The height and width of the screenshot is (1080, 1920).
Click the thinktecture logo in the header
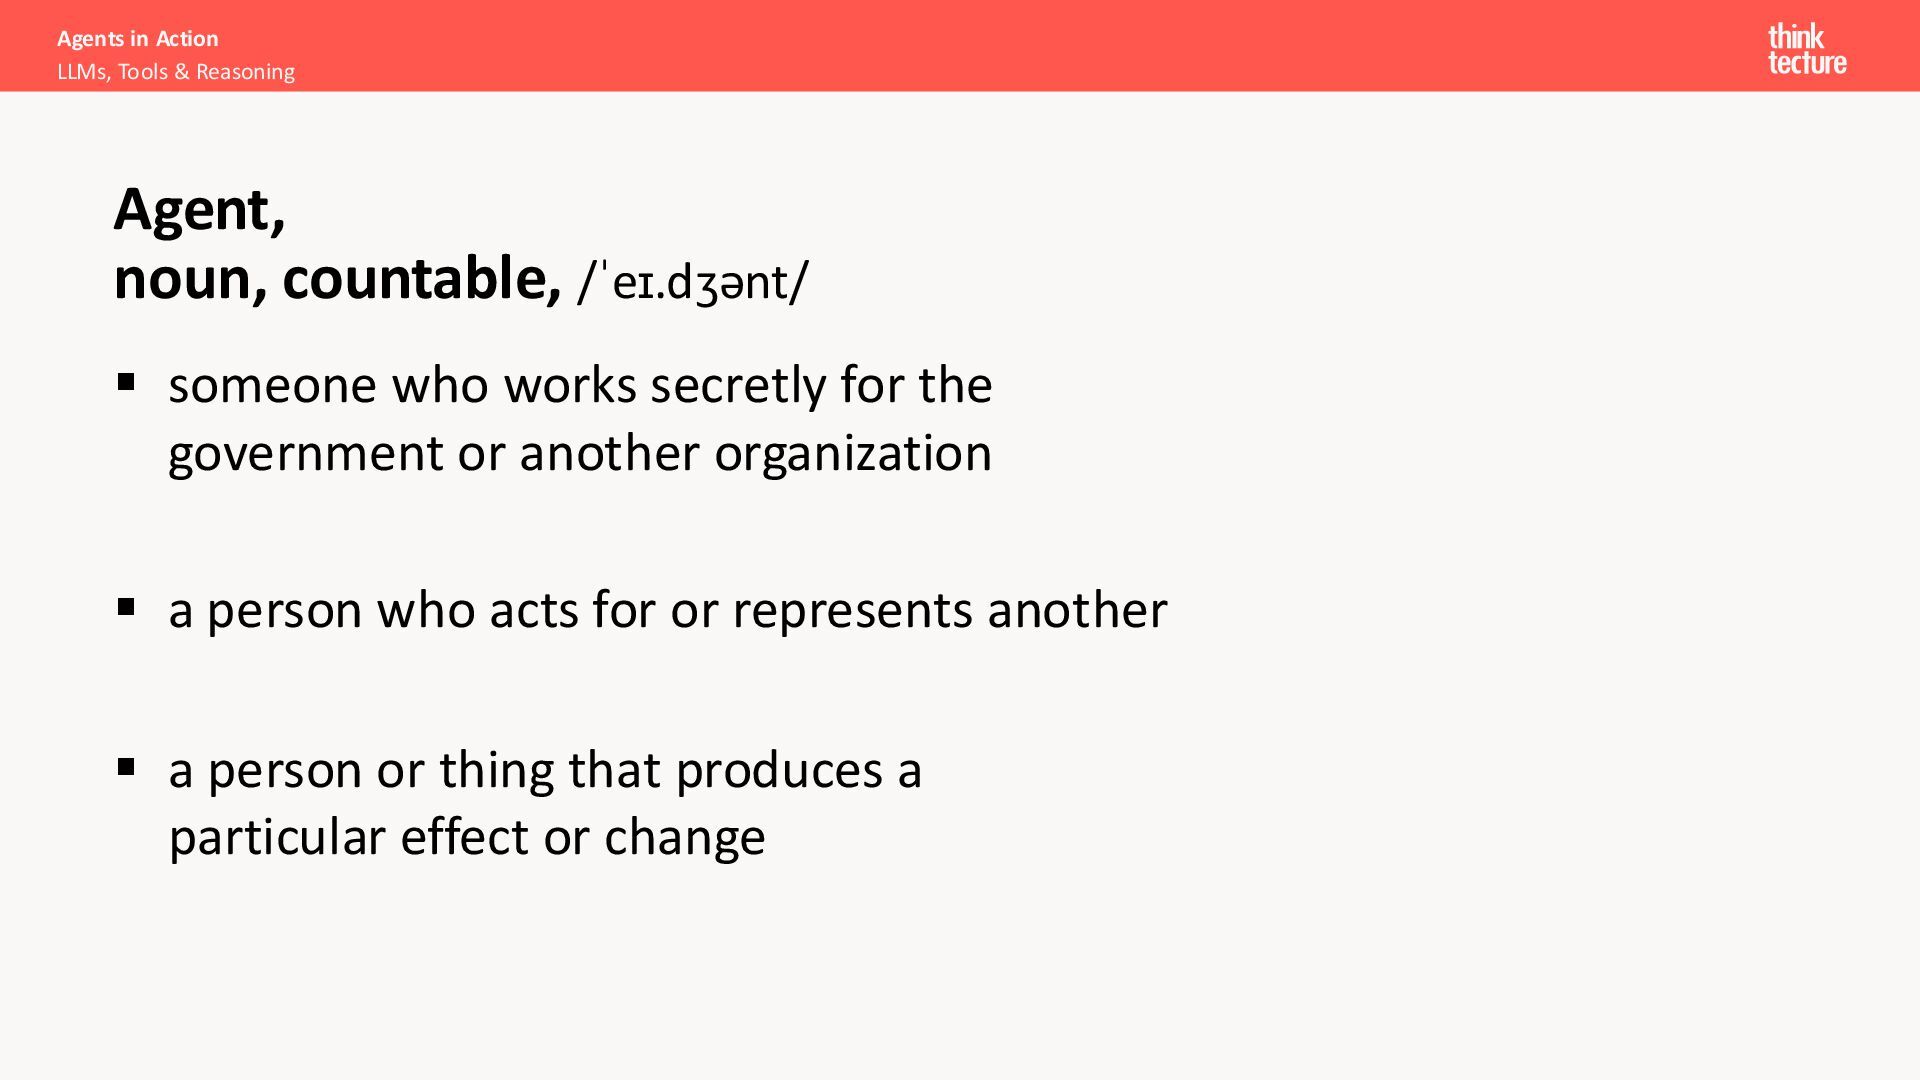pos(1806,49)
